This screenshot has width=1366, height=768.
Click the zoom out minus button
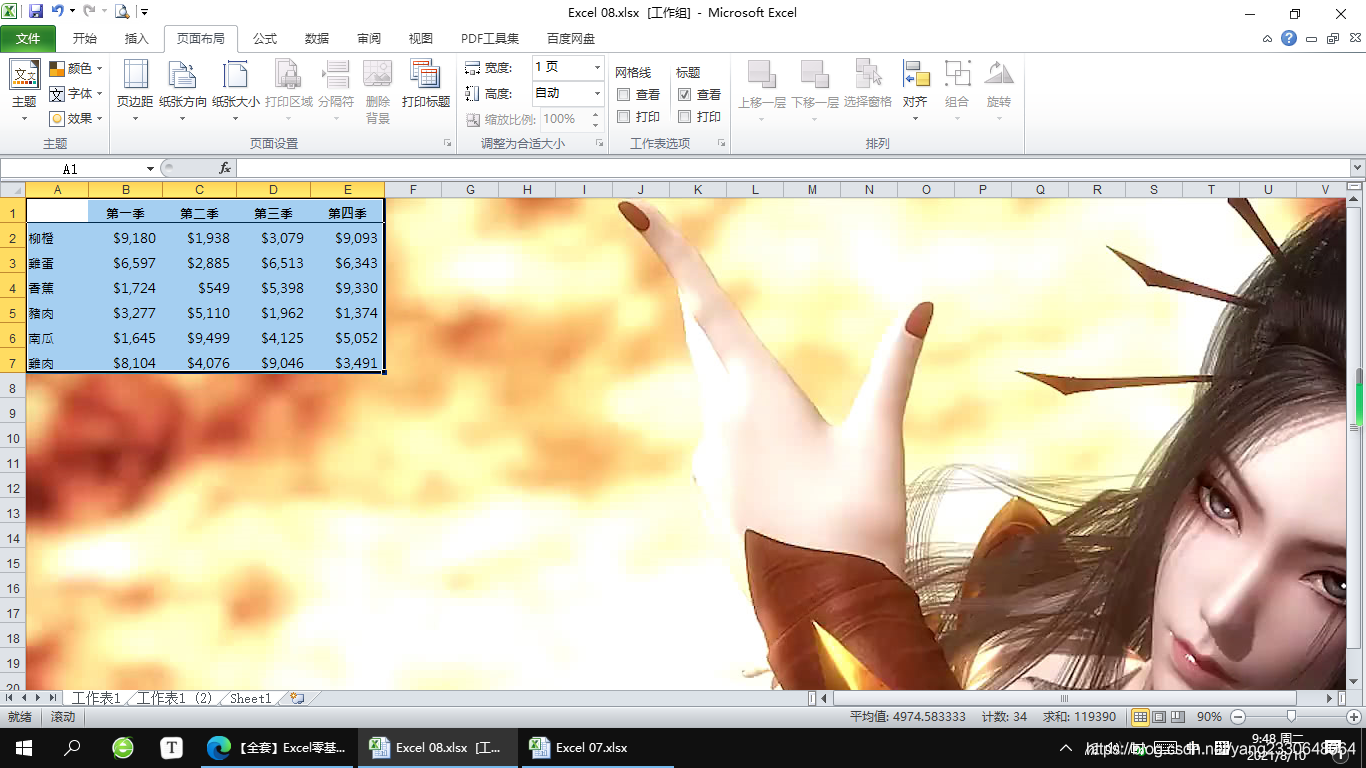pos(1237,717)
